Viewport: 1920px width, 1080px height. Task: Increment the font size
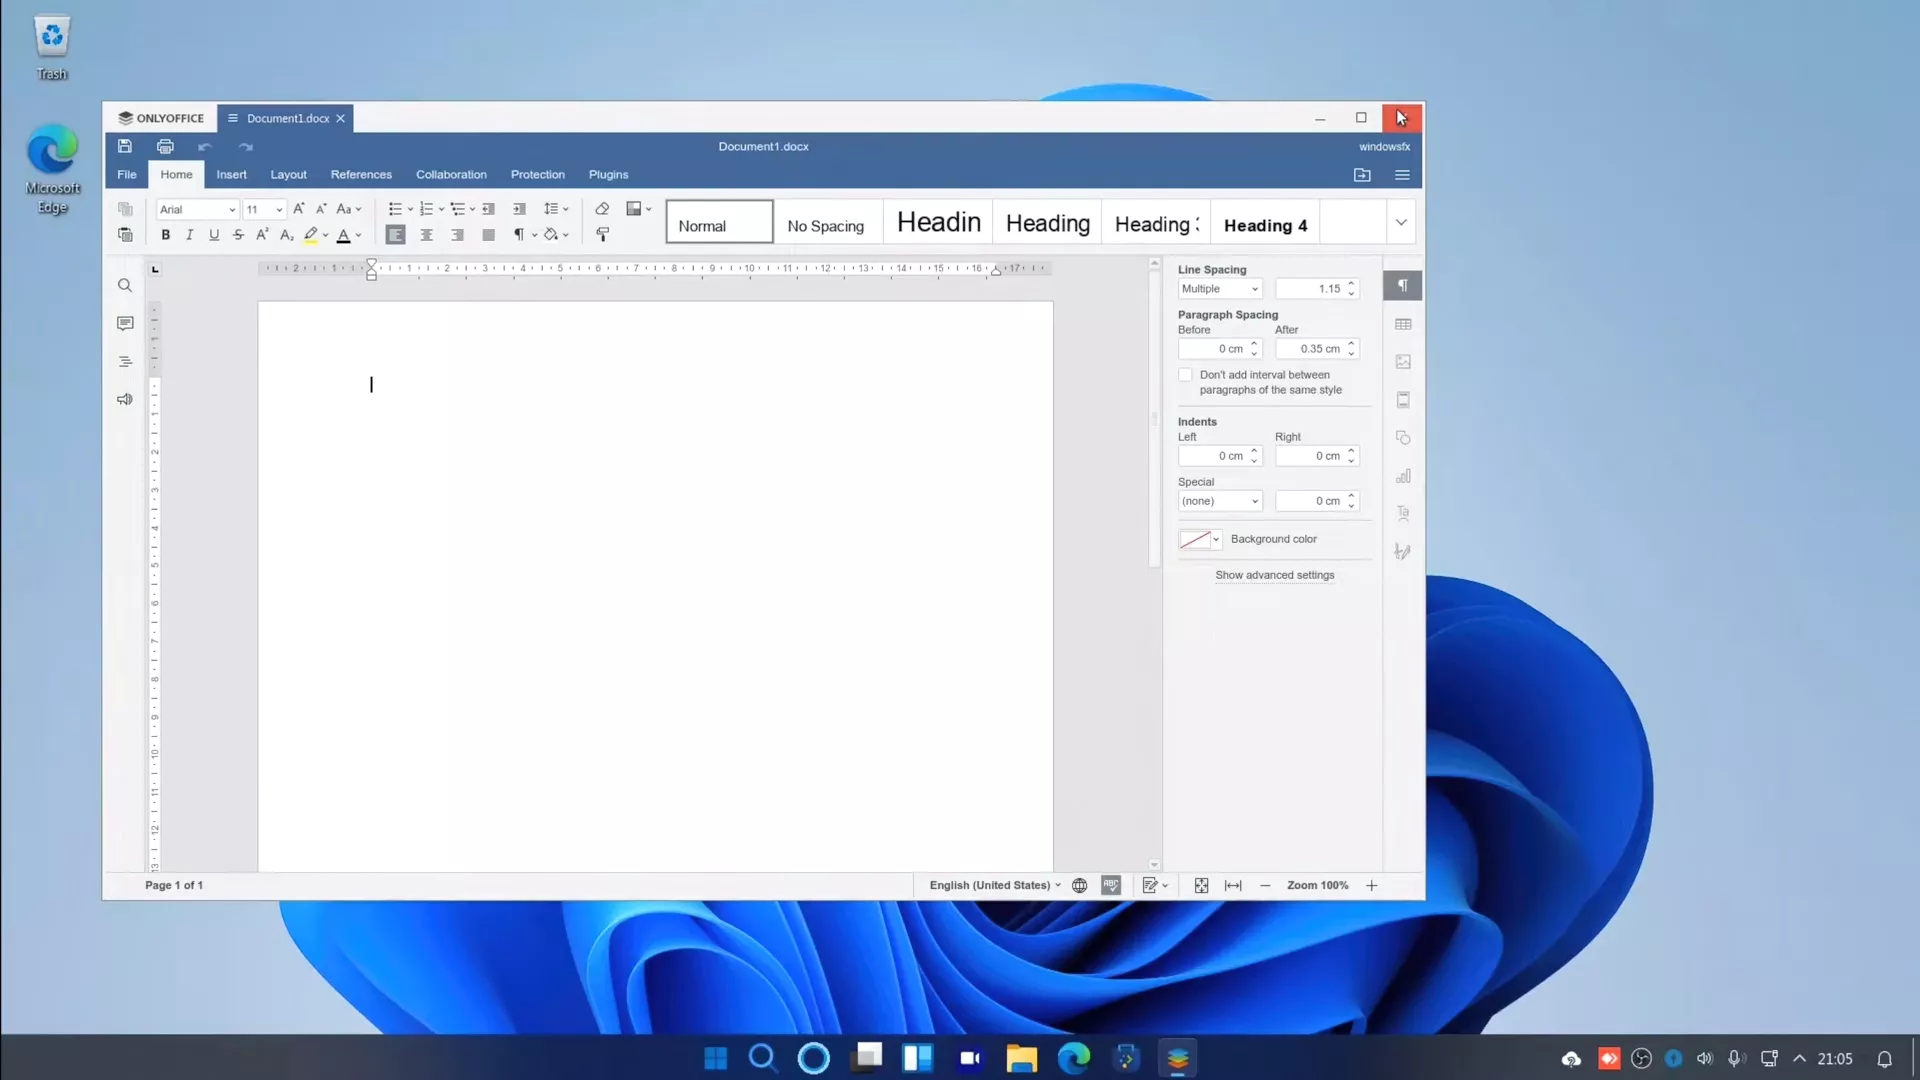click(298, 209)
